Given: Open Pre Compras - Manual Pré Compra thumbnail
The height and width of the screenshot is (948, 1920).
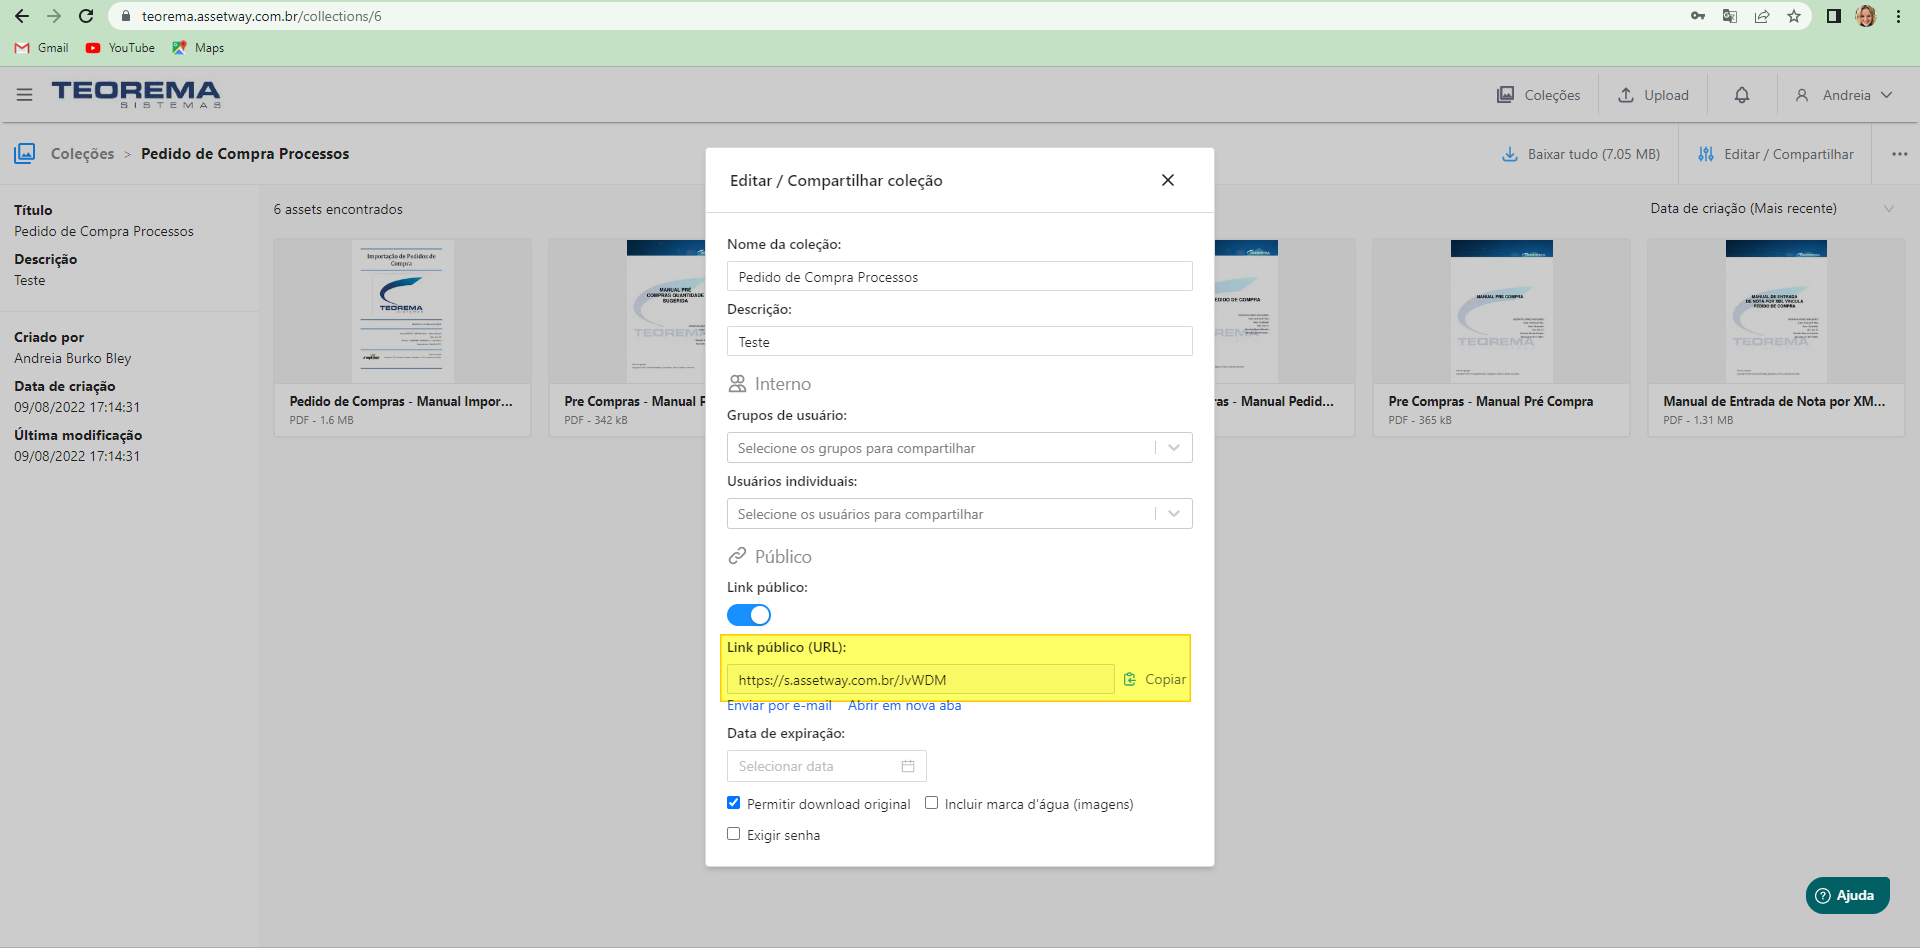Looking at the screenshot, I should coord(1501,311).
